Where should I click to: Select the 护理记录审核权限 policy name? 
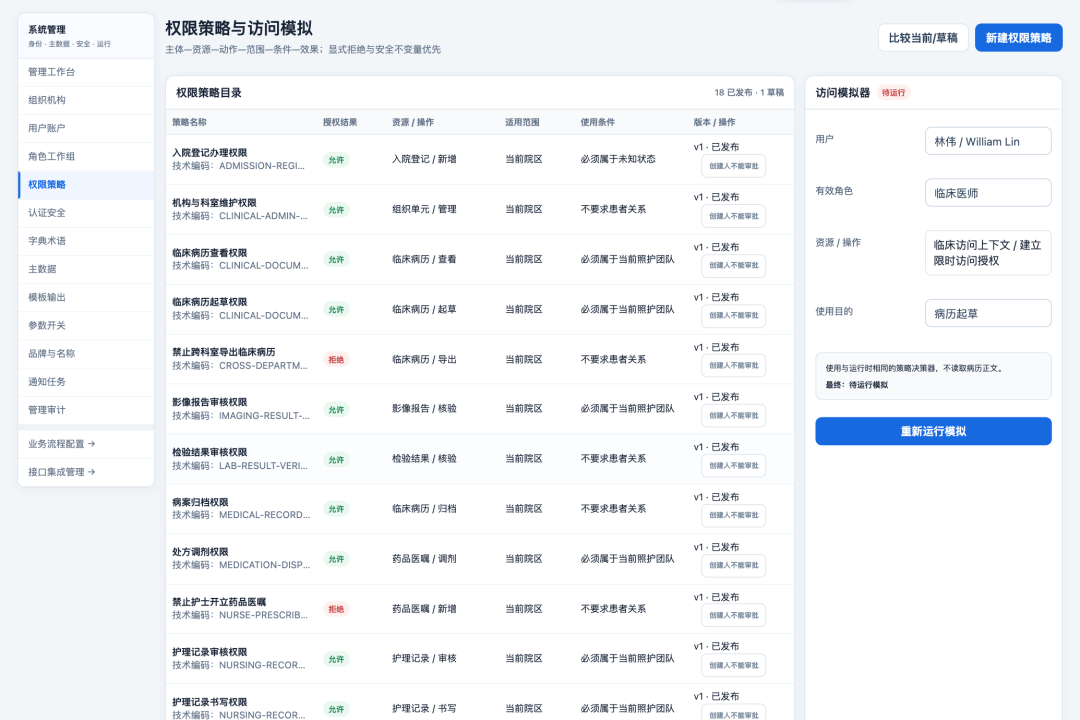209,652
